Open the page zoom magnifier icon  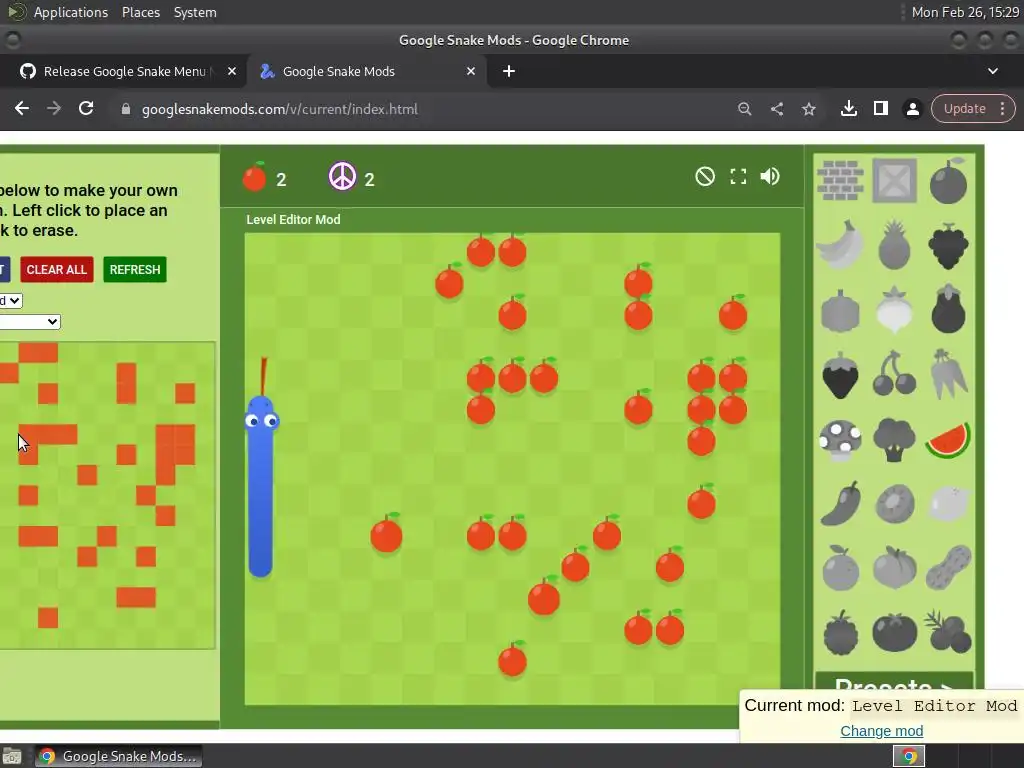(744, 109)
